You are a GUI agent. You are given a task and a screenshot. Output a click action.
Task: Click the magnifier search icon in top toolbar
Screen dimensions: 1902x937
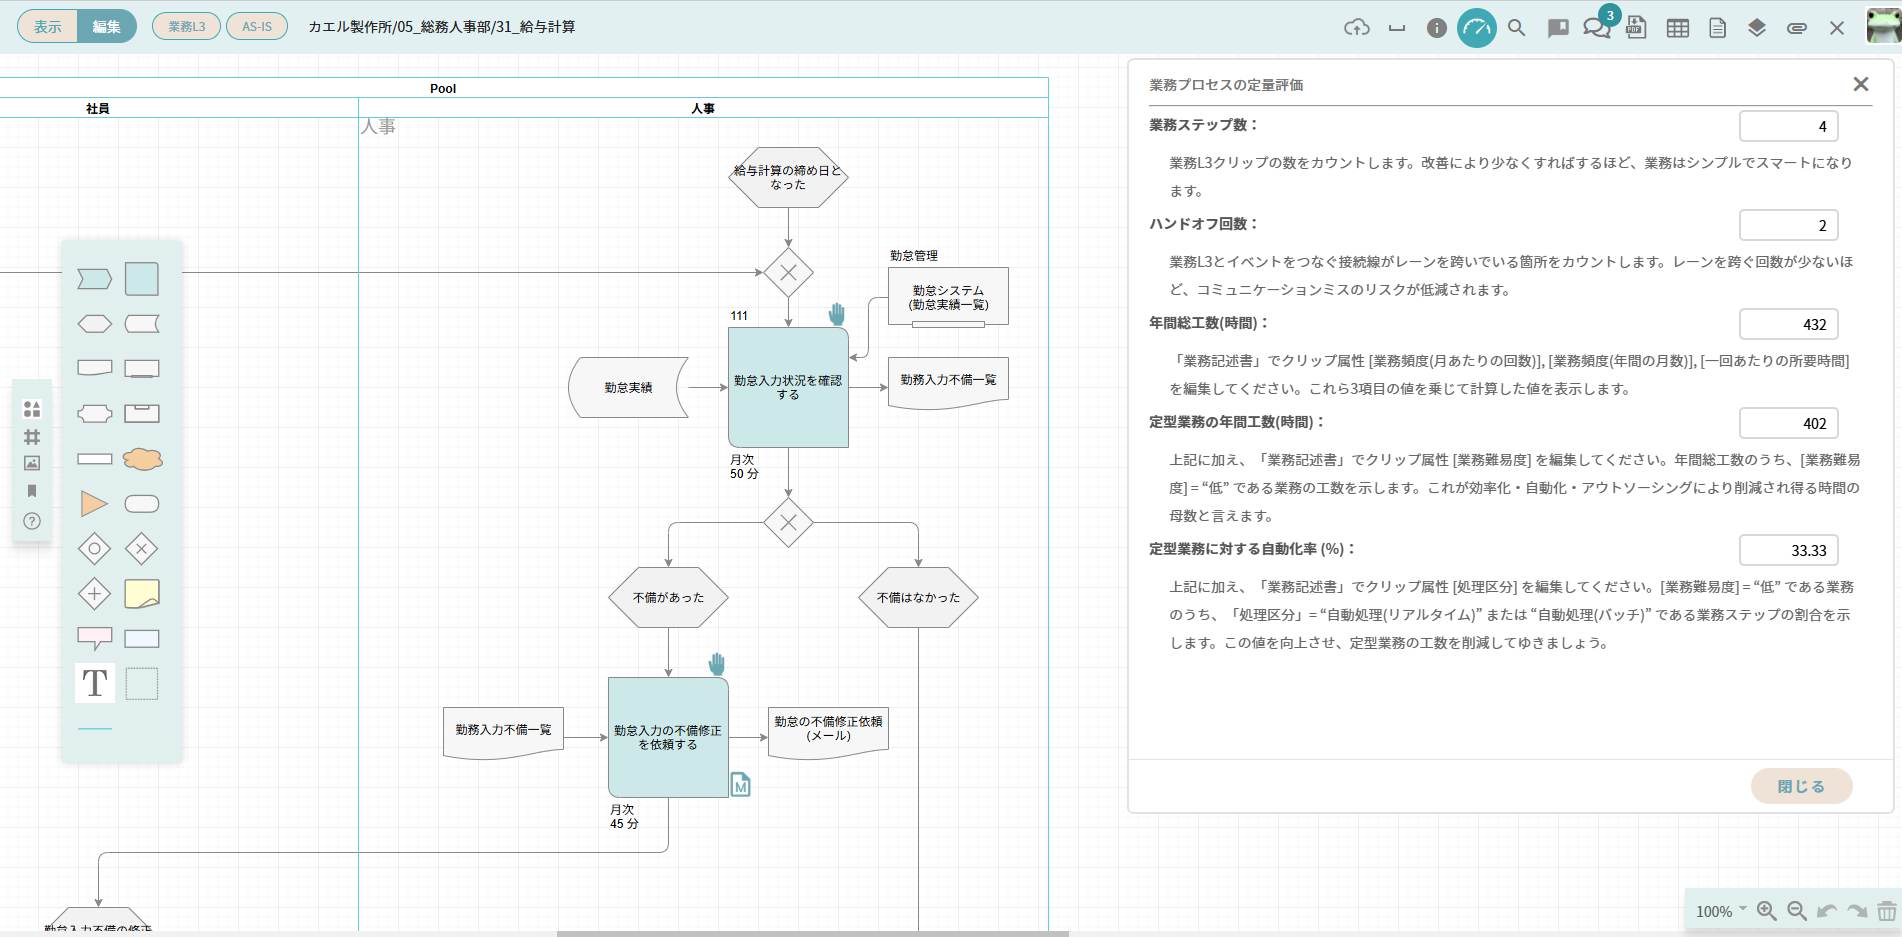tap(1517, 28)
